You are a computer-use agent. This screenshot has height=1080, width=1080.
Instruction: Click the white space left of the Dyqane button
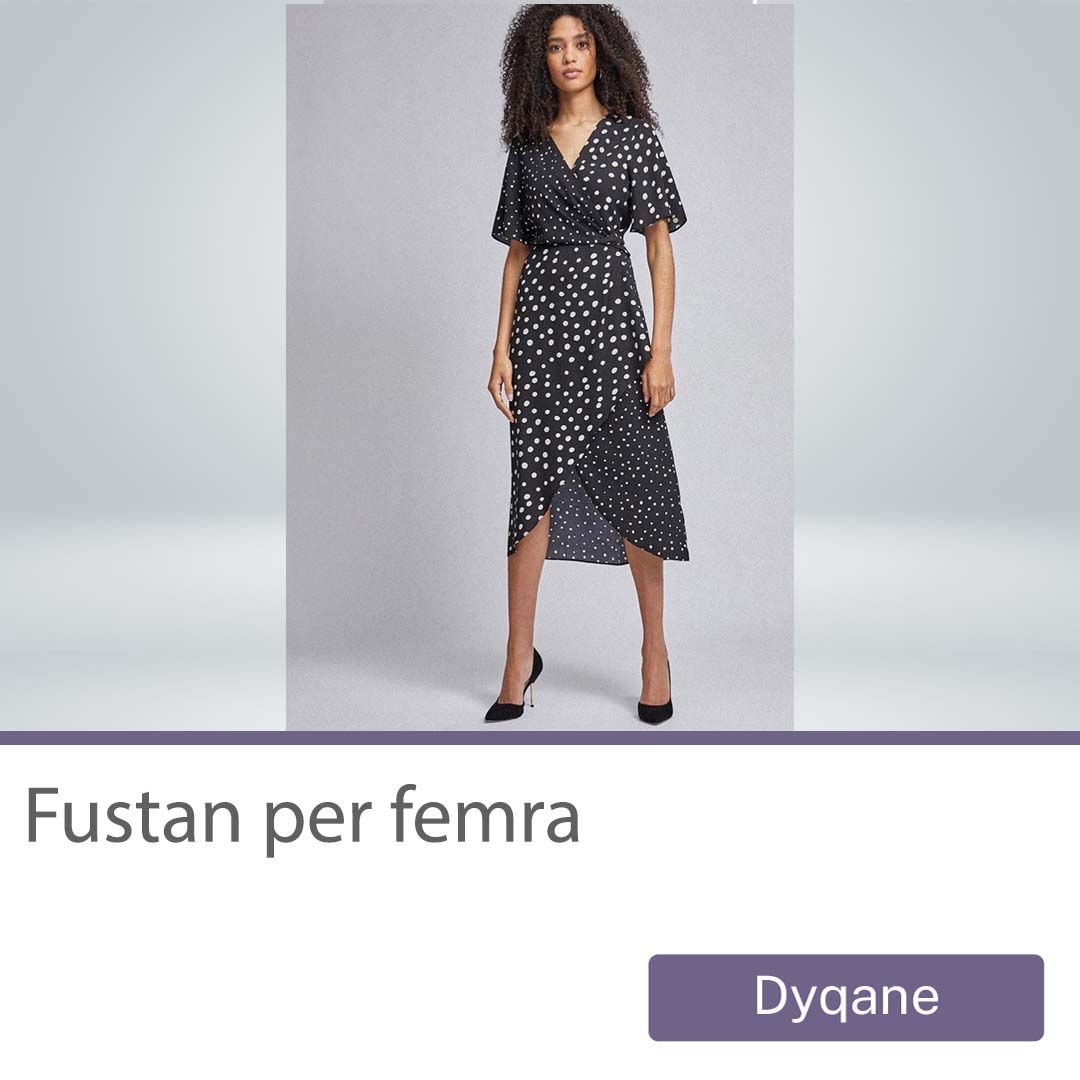324,997
